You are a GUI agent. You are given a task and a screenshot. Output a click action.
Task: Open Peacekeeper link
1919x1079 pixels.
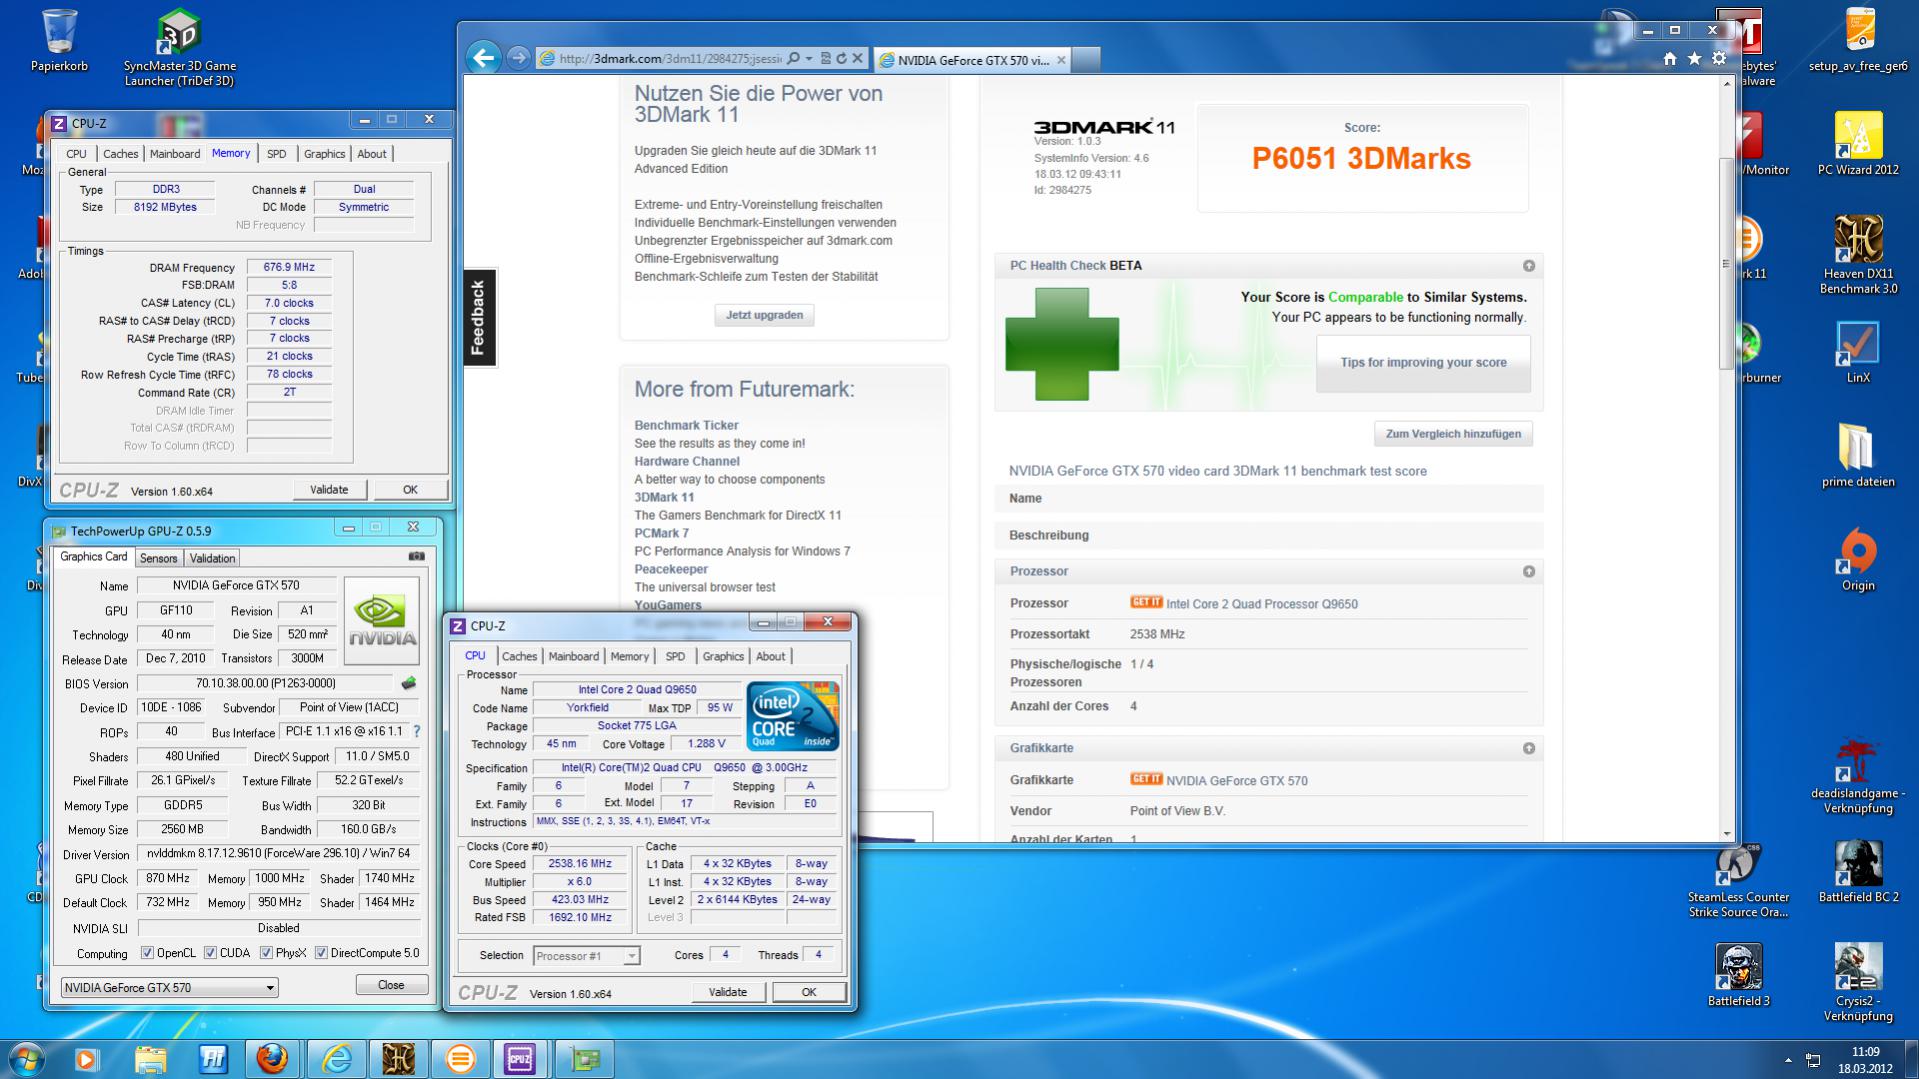click(x=671, y=569)
